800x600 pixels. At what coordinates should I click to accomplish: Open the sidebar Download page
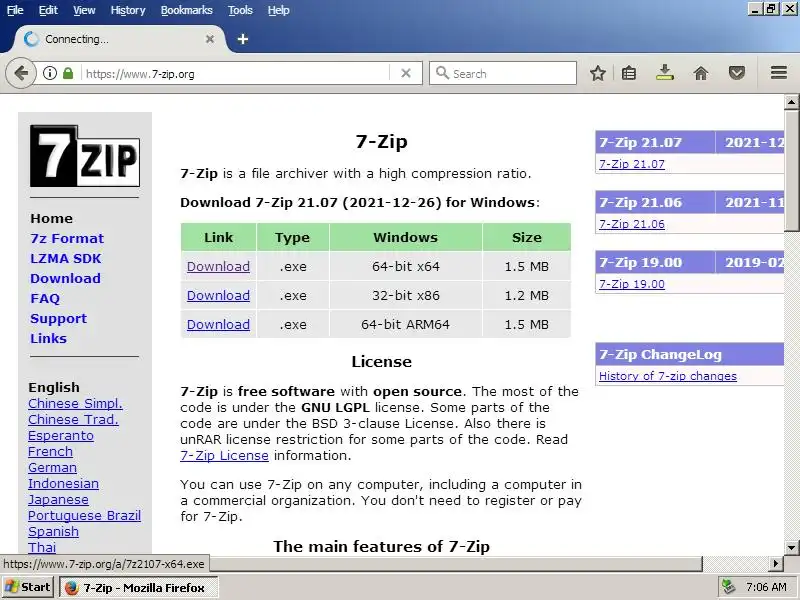65,279
